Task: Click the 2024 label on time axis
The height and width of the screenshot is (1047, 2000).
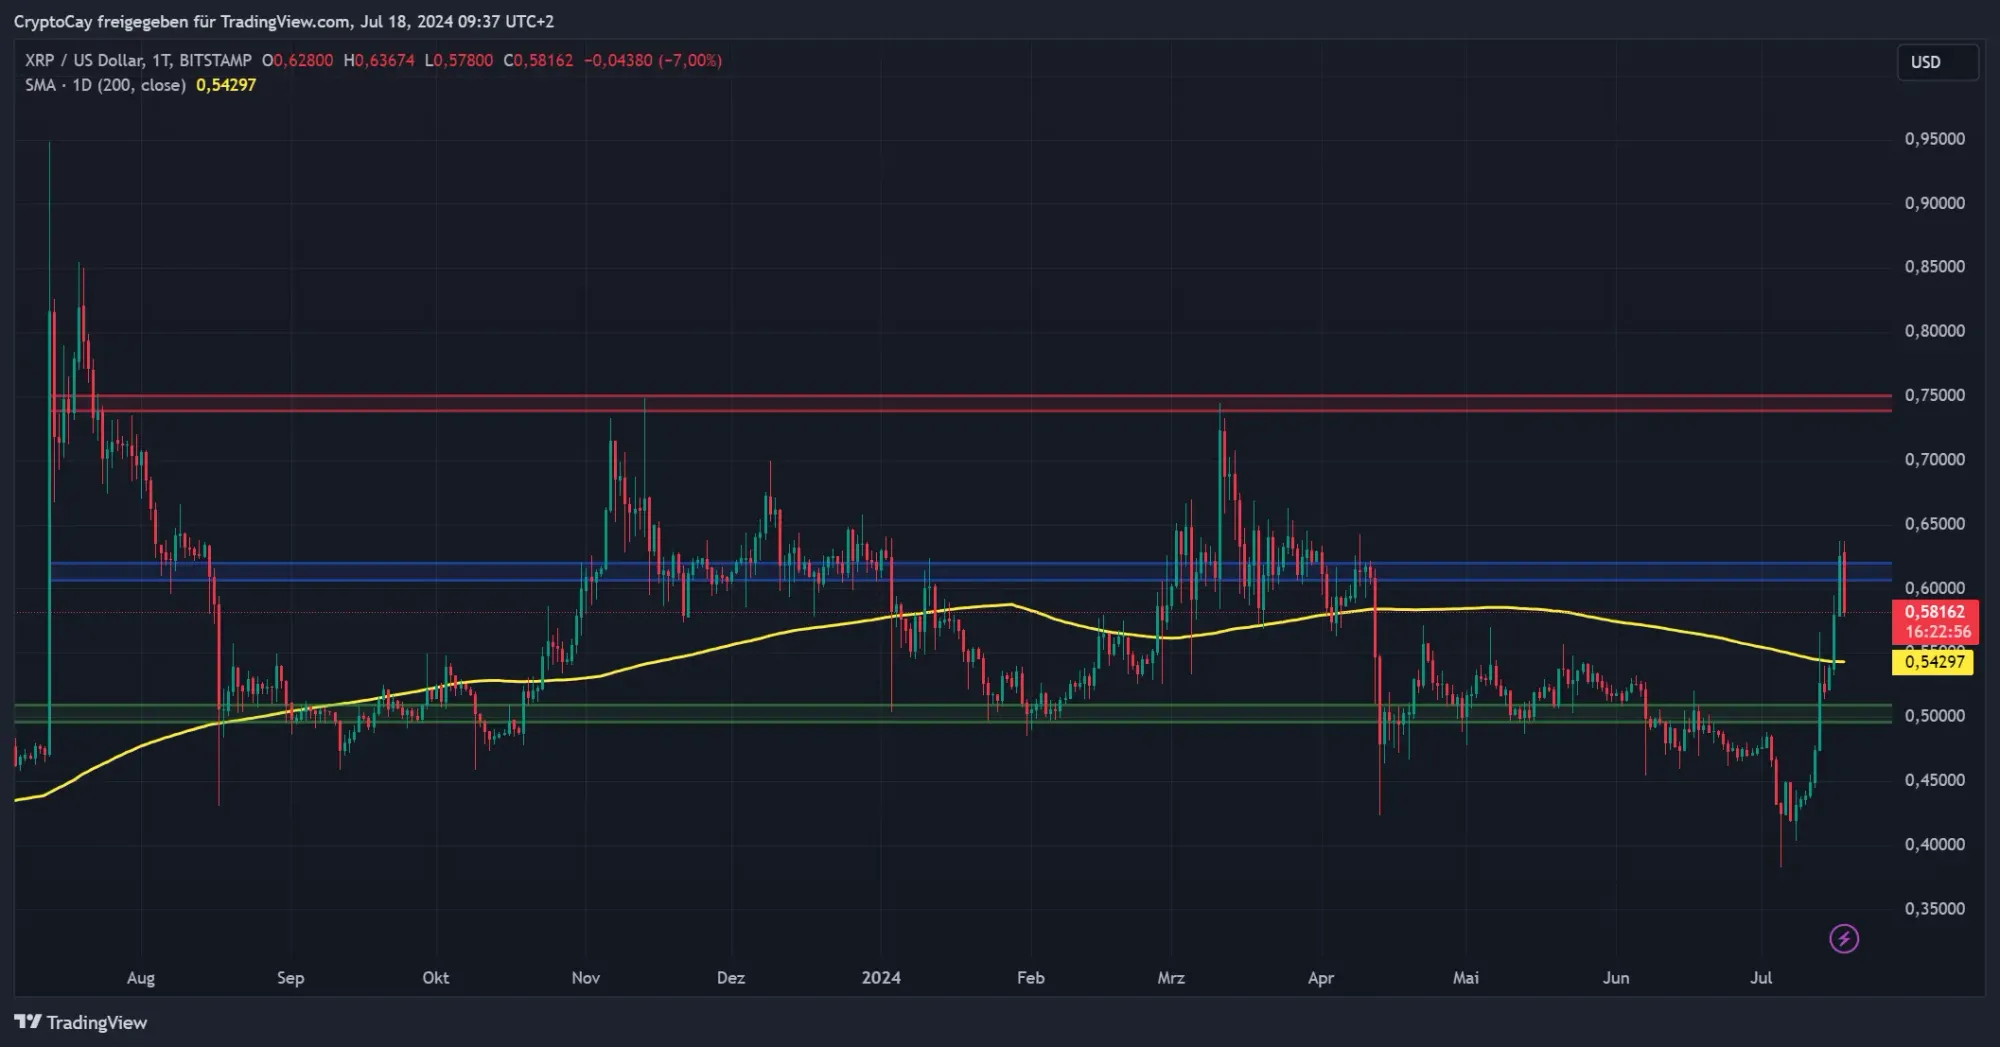Action: [x=881, y=978]
